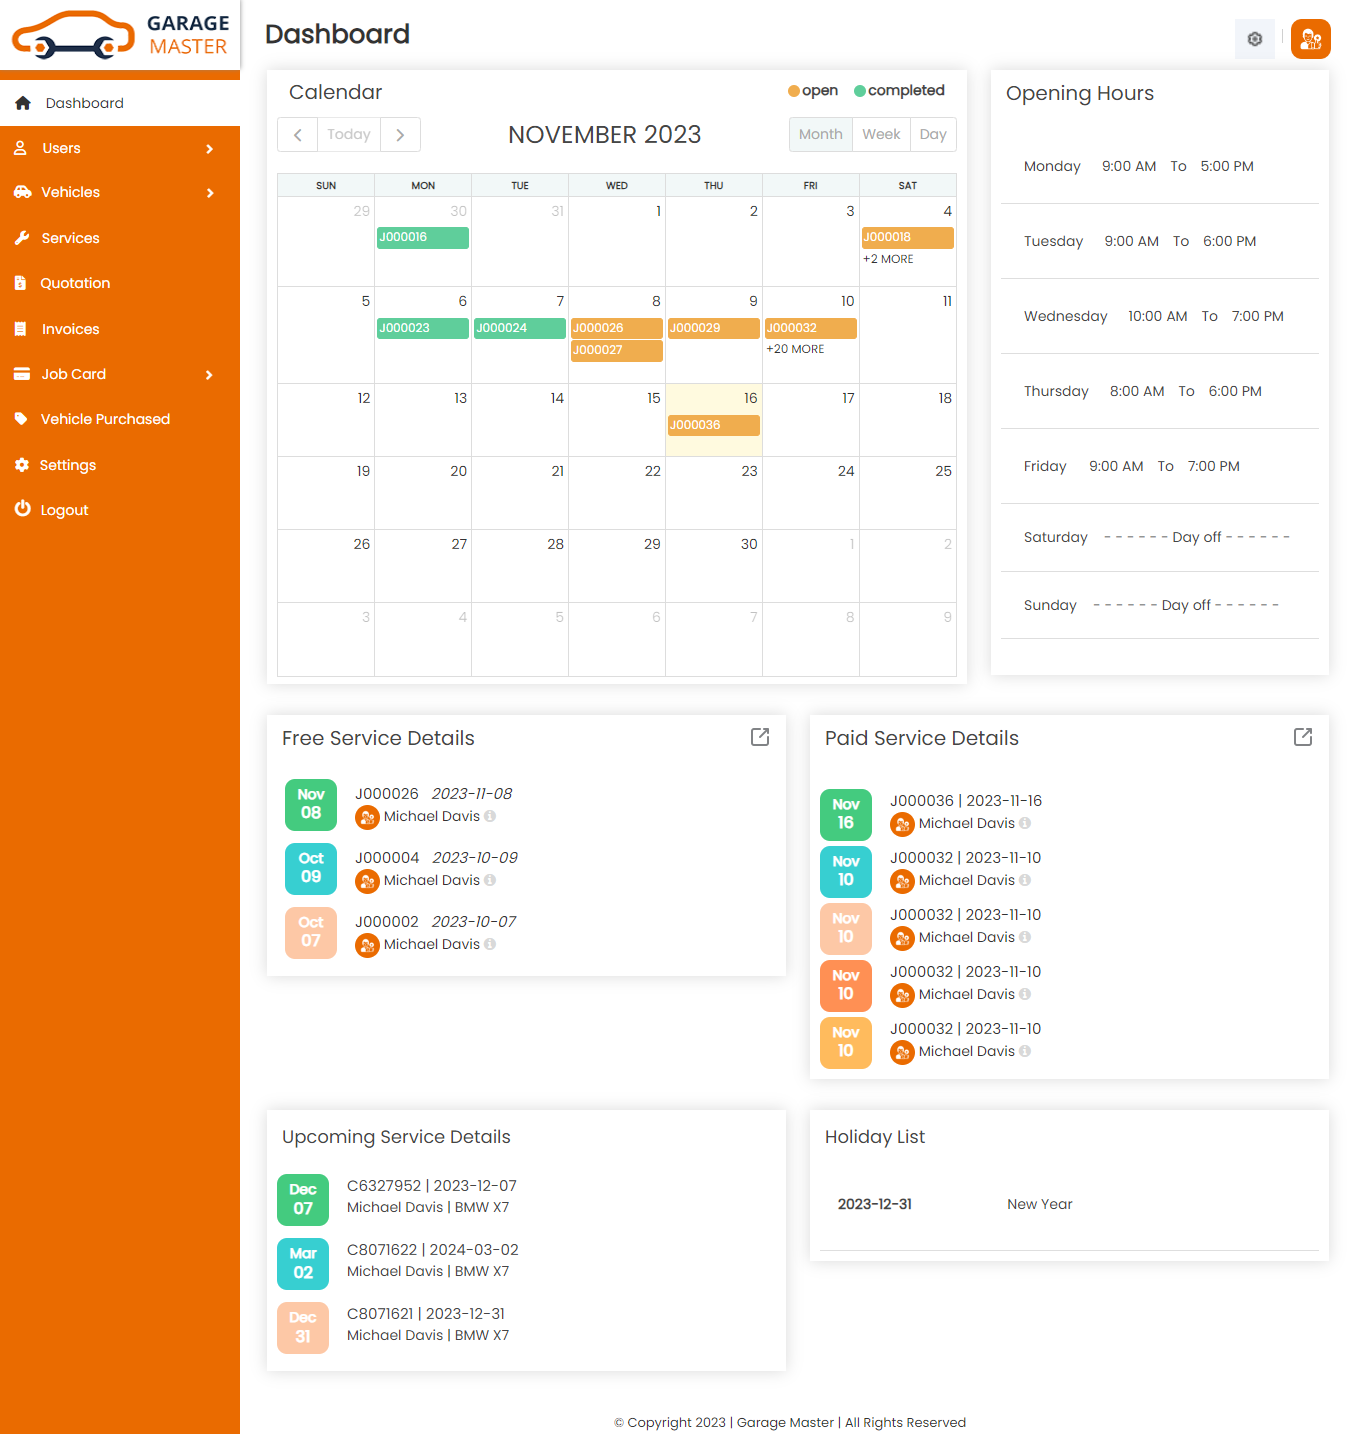
Task: Click the Today button on the calendar
Action: pos(348,134)
